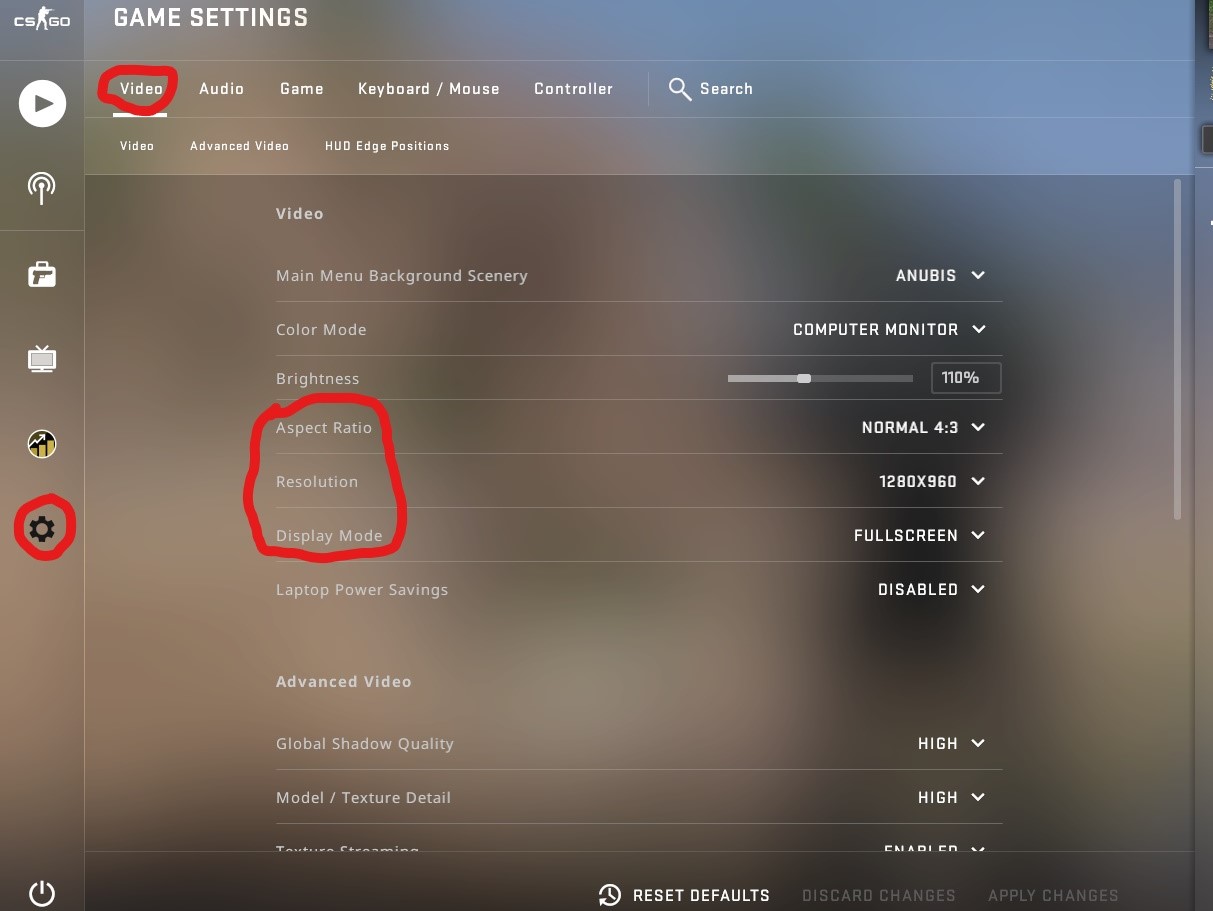Open the Watch TV icon in sidebar
1213x911 pixels.
click(42, 358)
